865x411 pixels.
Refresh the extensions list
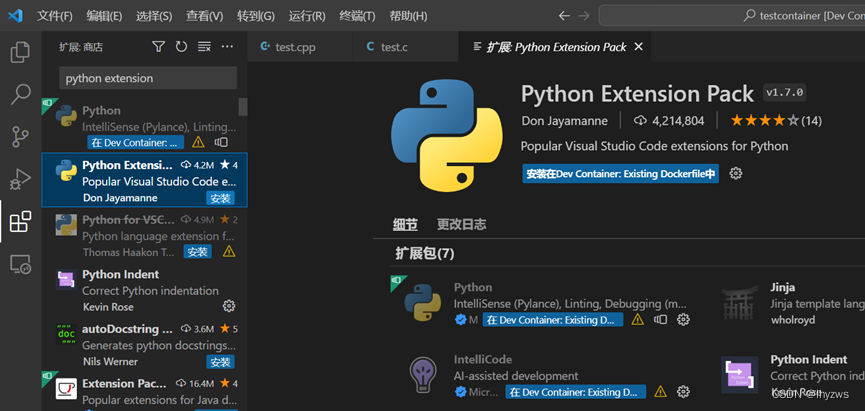[x=181, y=47]
